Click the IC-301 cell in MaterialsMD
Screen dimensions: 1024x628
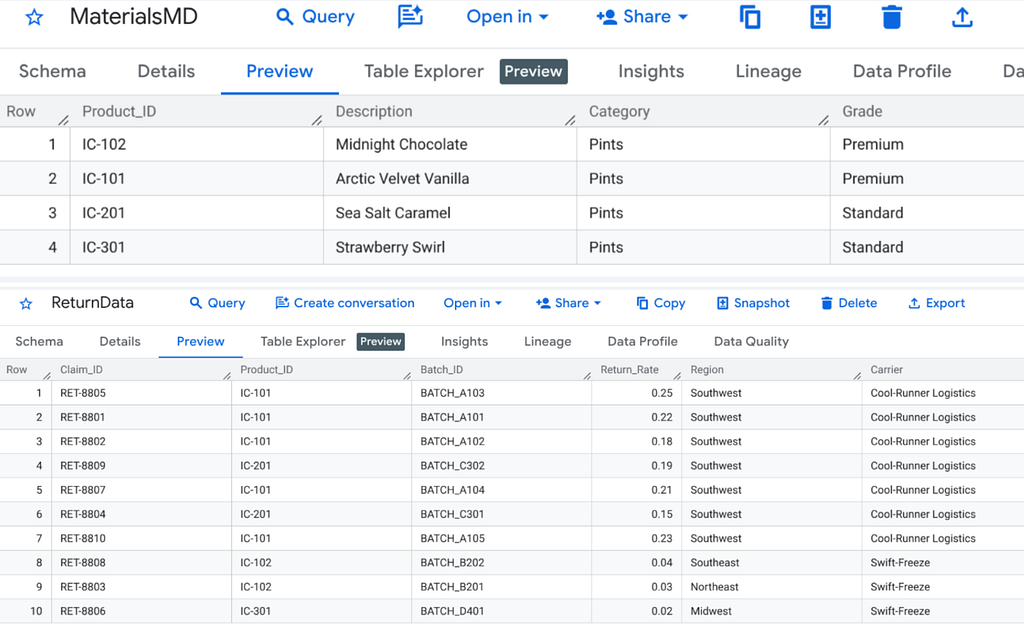pos(197,247)
